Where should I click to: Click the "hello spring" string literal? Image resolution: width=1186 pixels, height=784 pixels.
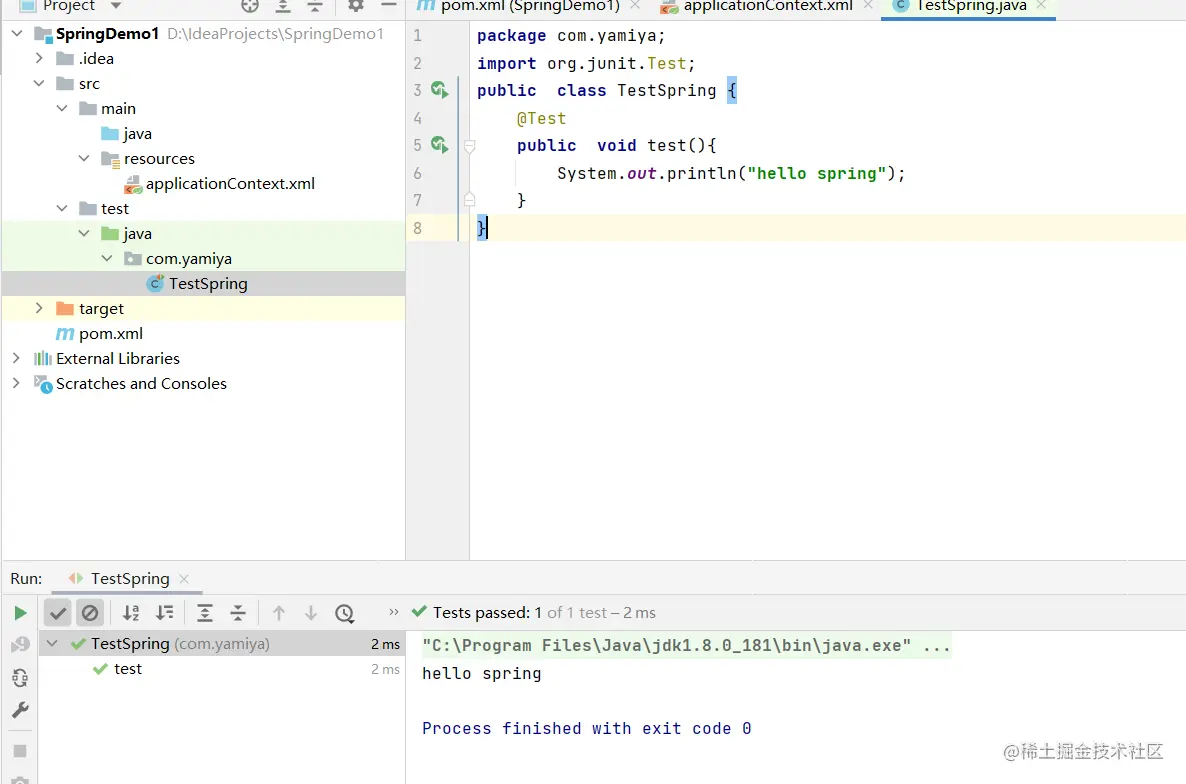coord(817,173)
